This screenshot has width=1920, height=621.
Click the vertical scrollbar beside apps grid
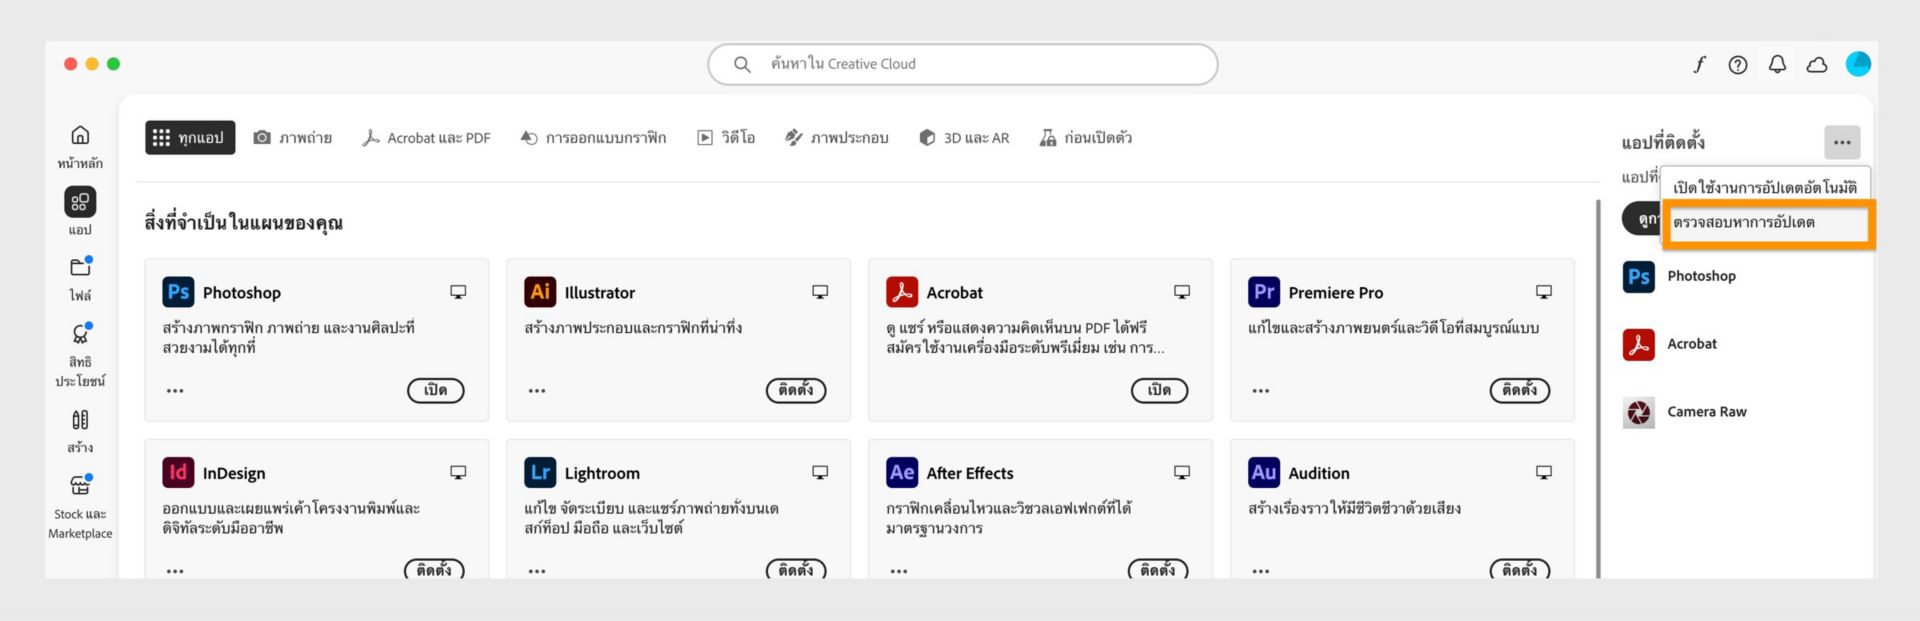click(1598, 388)
